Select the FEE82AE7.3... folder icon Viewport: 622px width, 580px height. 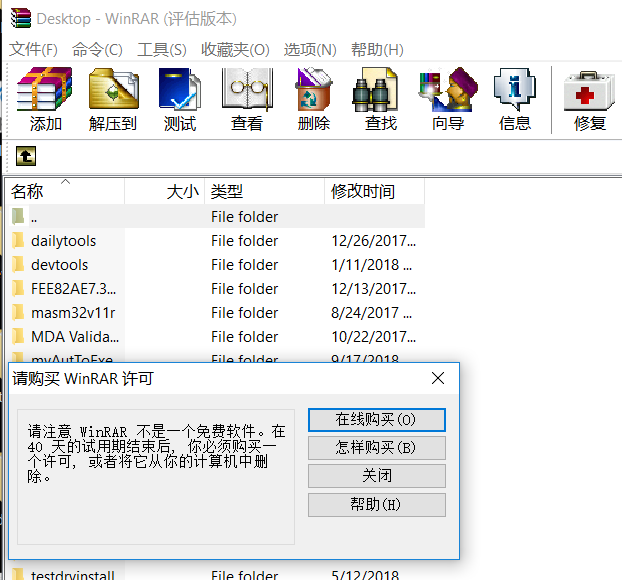[18, 288]
